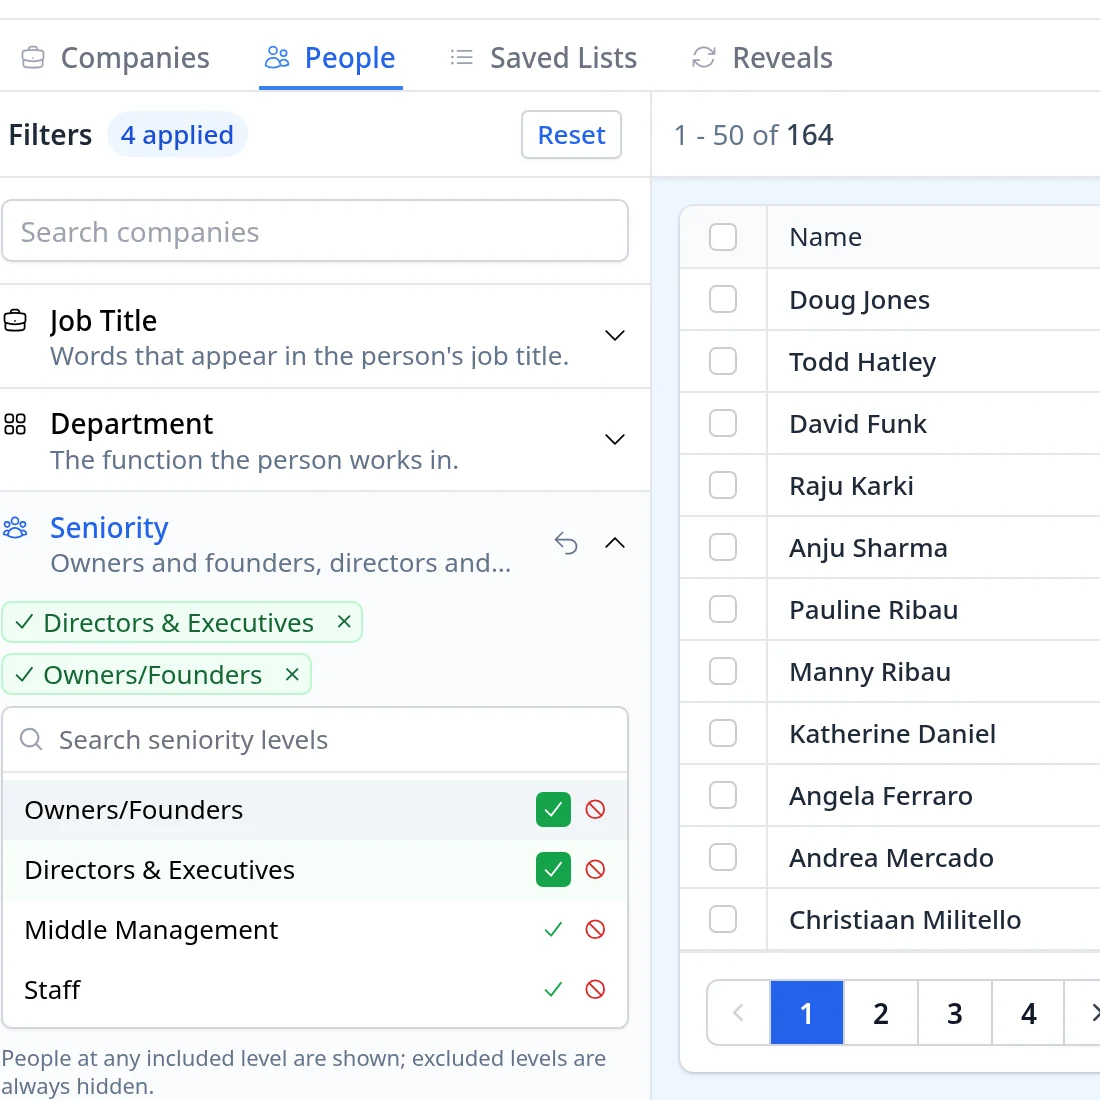The image size is (1100, 1100).
Task: Tick the Andrea Mercado checkbox
Action: pyautogui.click(x=723, y=857)
